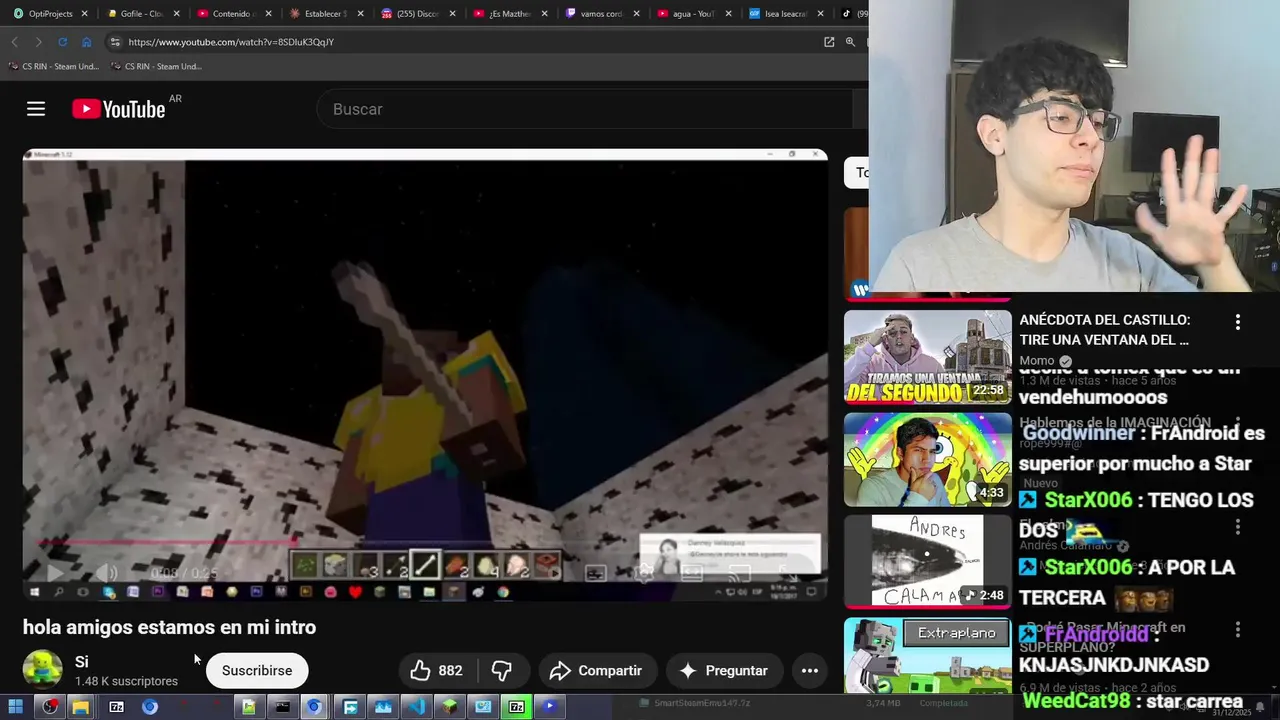Open ANÉCDOTA DEL CASTILLO video thumbnail

(928, 357)
